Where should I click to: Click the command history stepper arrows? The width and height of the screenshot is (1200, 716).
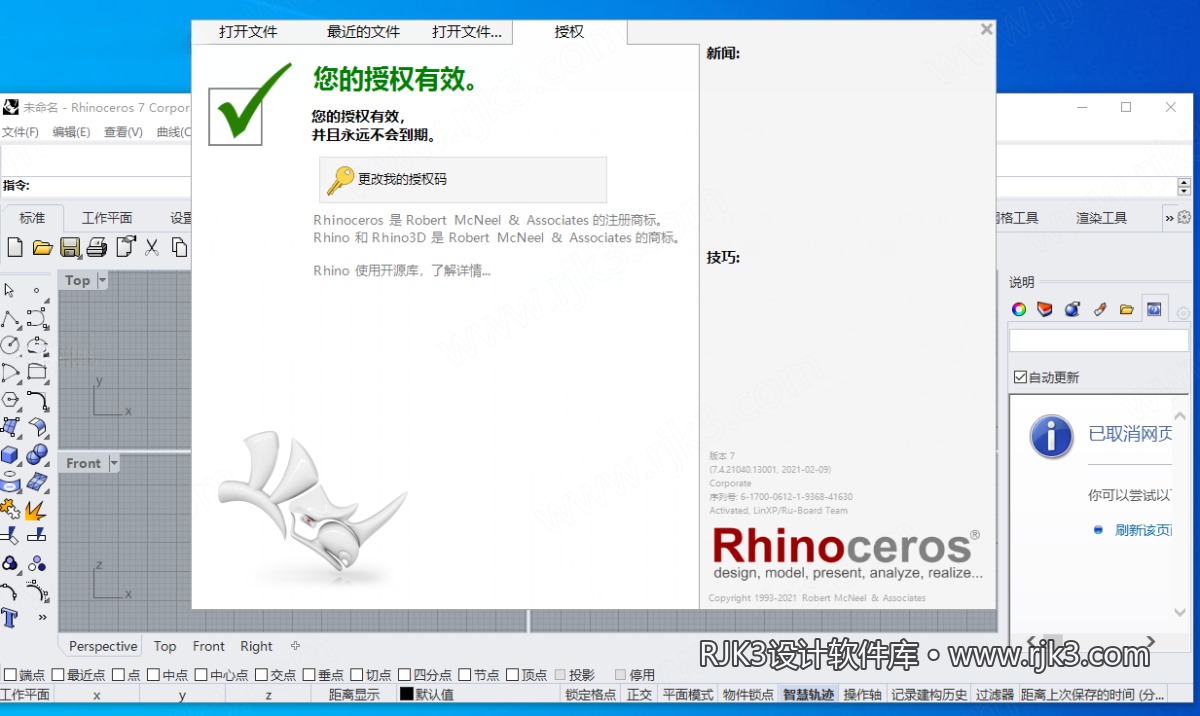pos(1184,186)
